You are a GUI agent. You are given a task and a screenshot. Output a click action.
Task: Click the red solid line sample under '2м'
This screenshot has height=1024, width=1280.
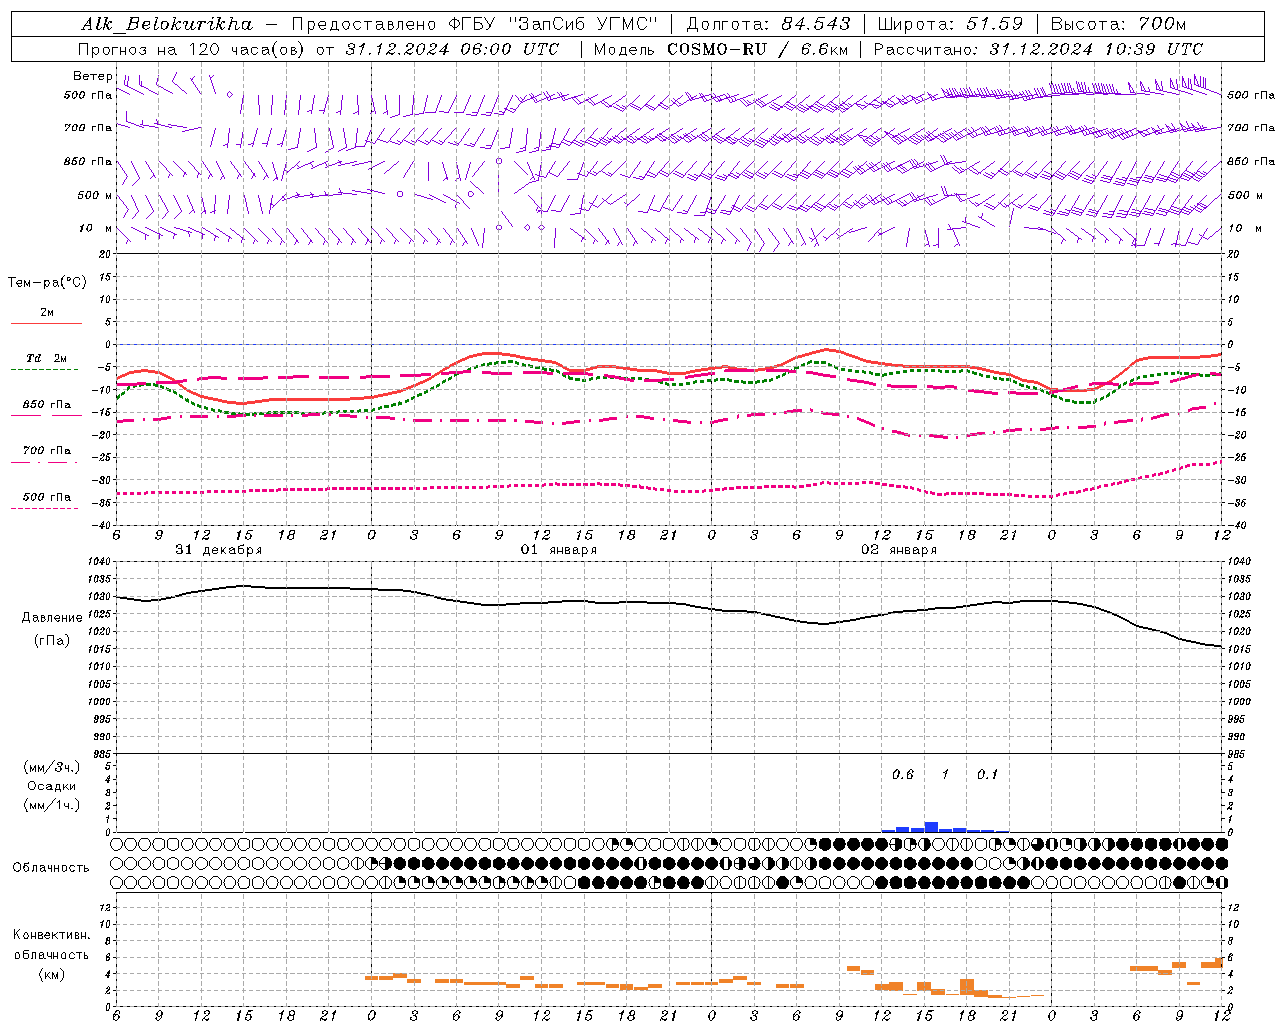click(x=46, y=324)
